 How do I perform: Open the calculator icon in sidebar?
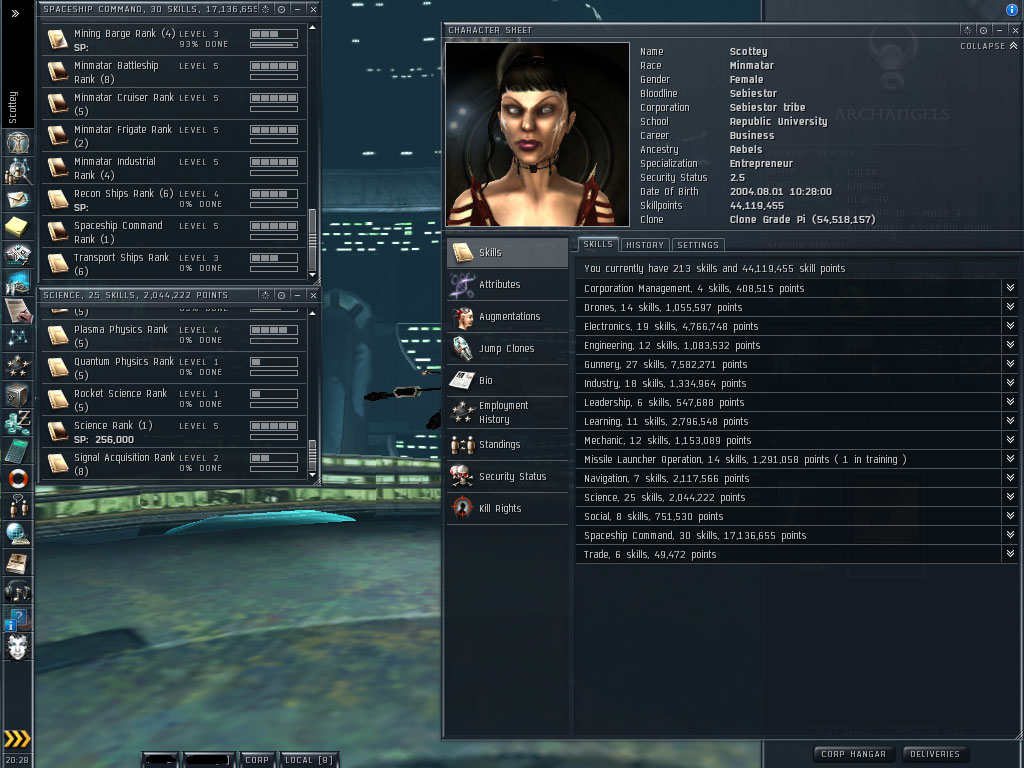[18, 451]
